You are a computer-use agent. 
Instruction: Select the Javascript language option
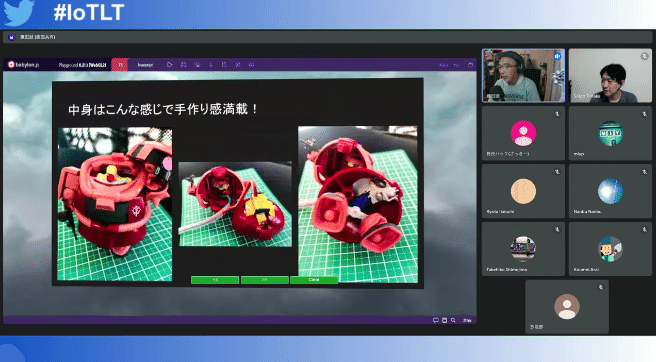click(x=145, y=65)
